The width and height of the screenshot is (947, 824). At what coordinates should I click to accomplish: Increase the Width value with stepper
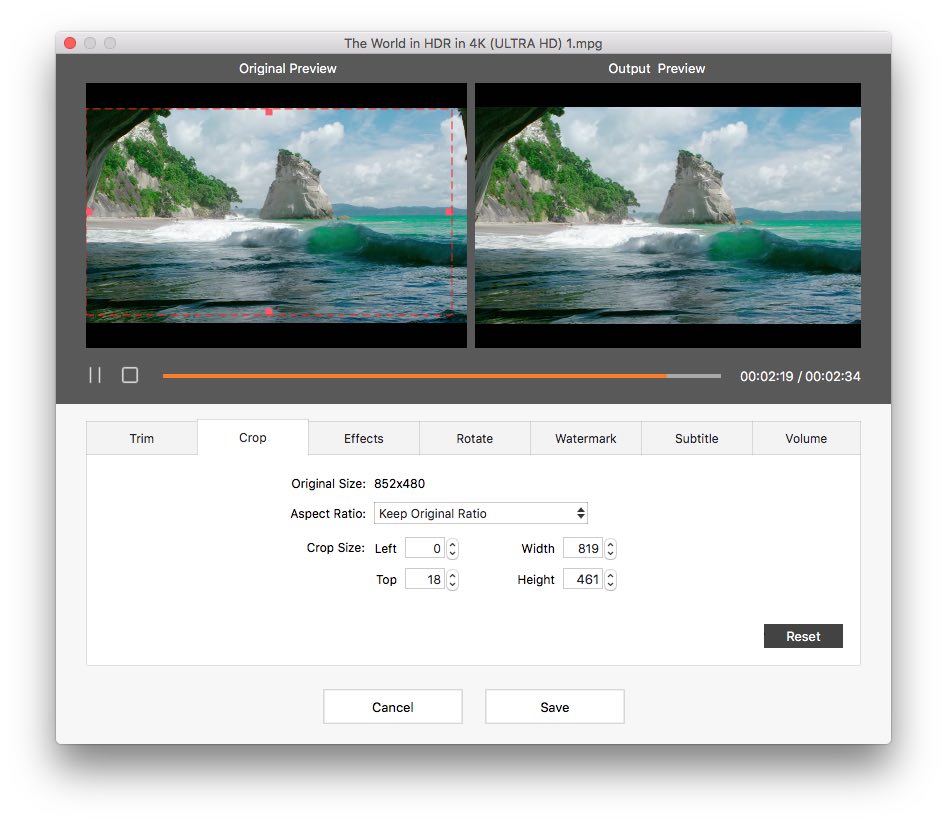point(611,544)
